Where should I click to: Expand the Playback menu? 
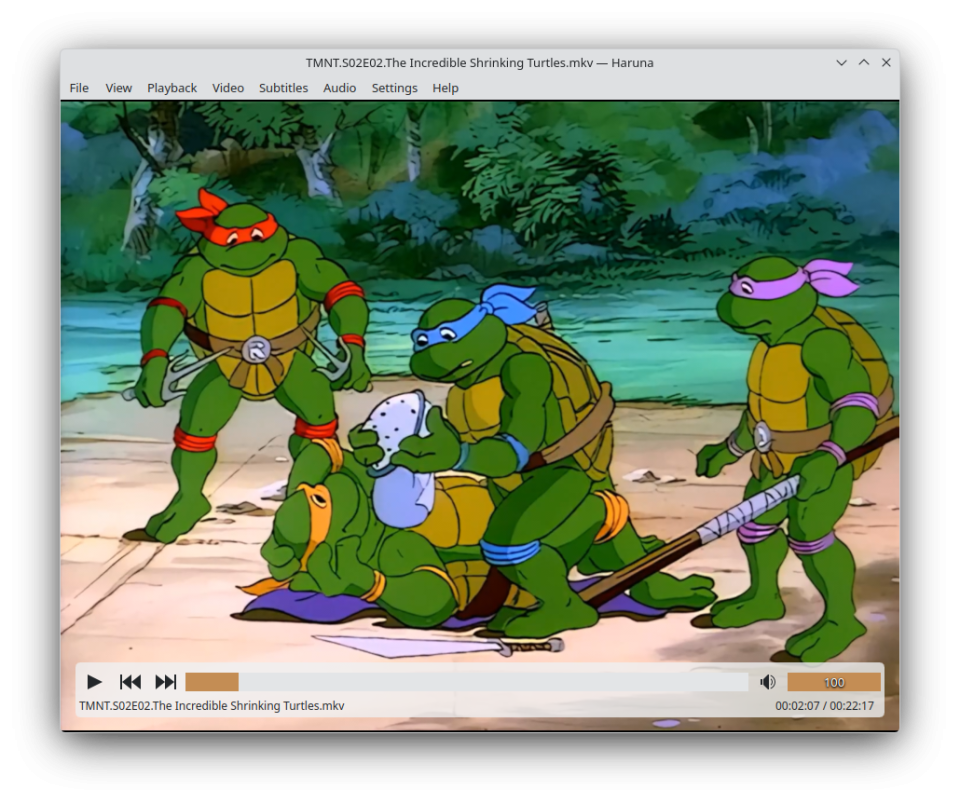tap(172, 88)
